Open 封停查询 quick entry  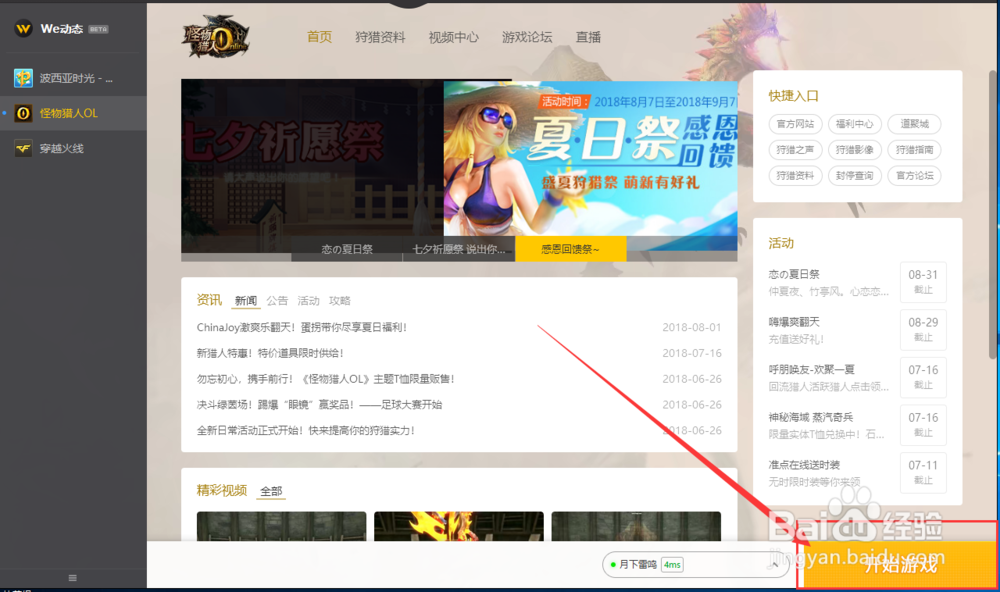(857, 175)
